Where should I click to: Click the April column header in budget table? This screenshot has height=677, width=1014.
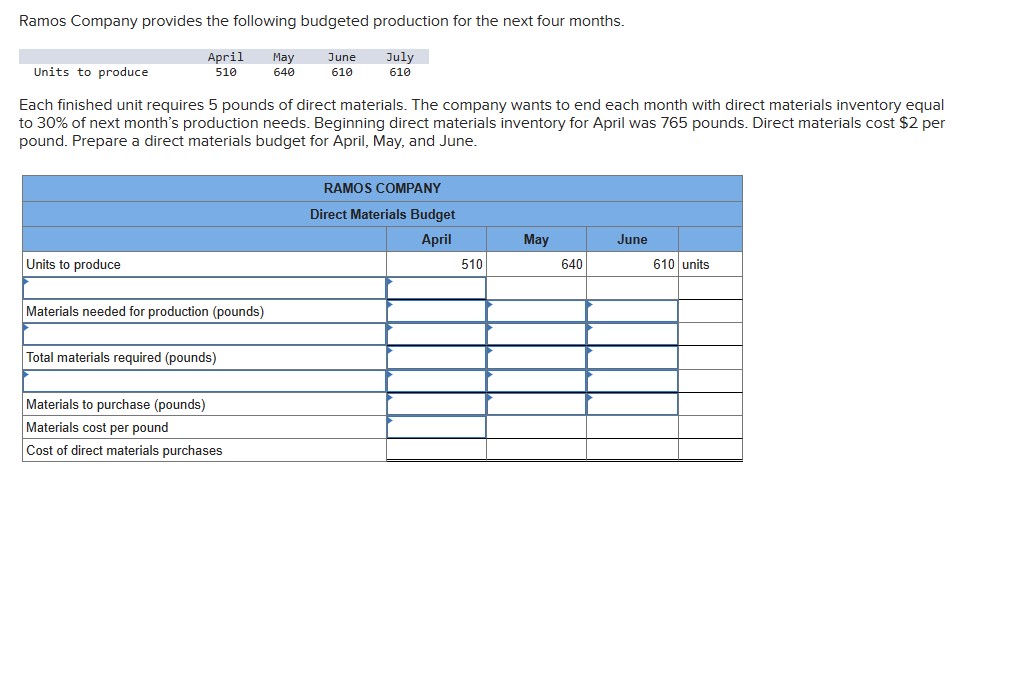(x=437, y=239)
